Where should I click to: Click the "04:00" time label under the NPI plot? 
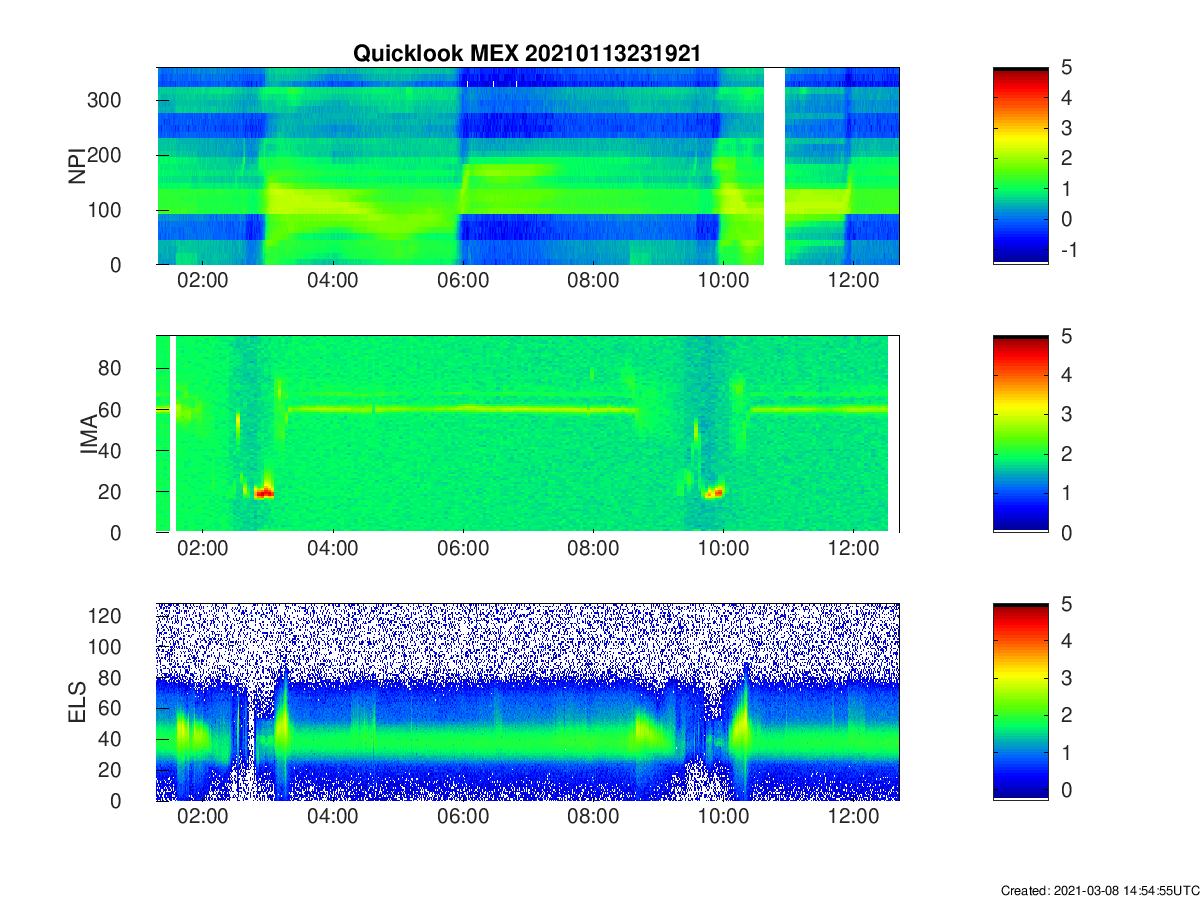pos(332,282)
